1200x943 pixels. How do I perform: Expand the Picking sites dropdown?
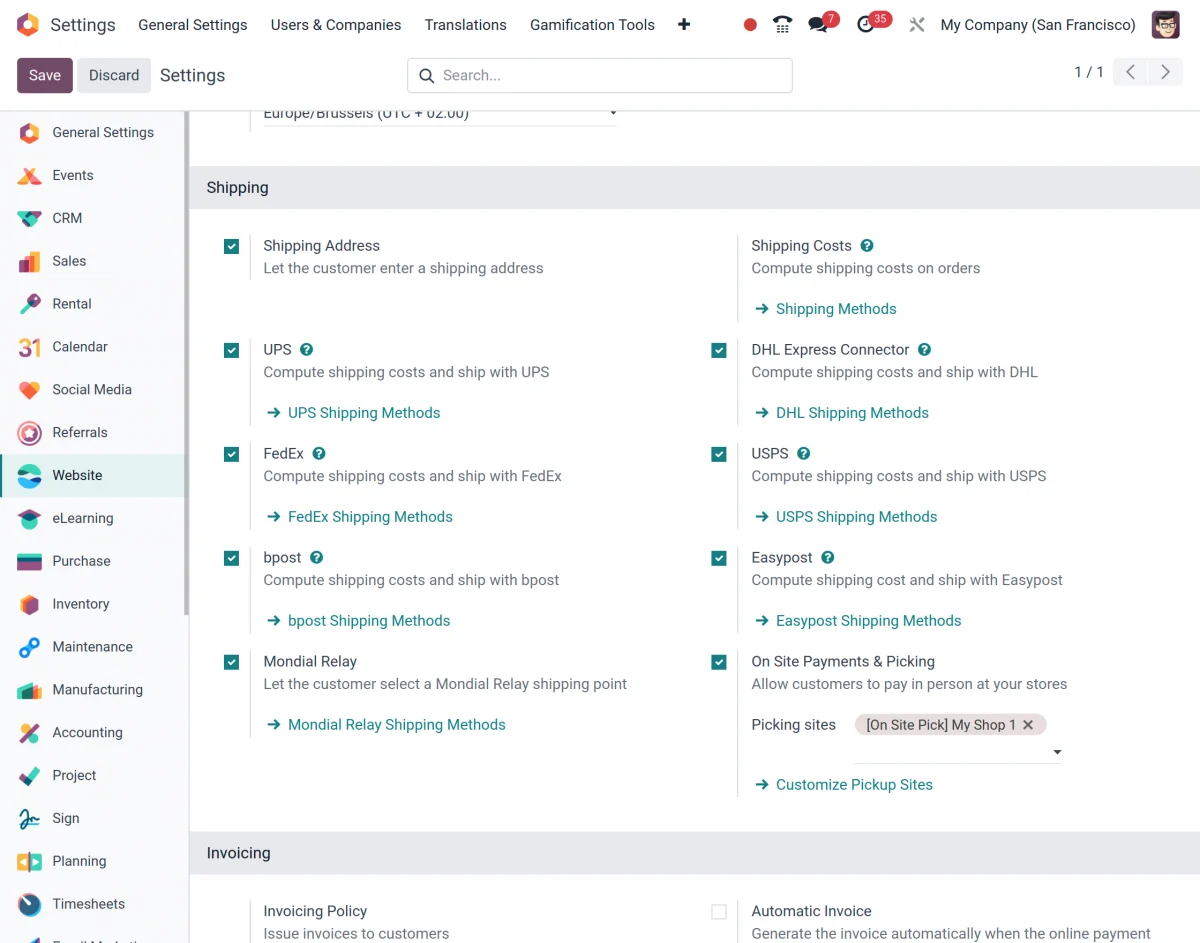point(1056,752)
